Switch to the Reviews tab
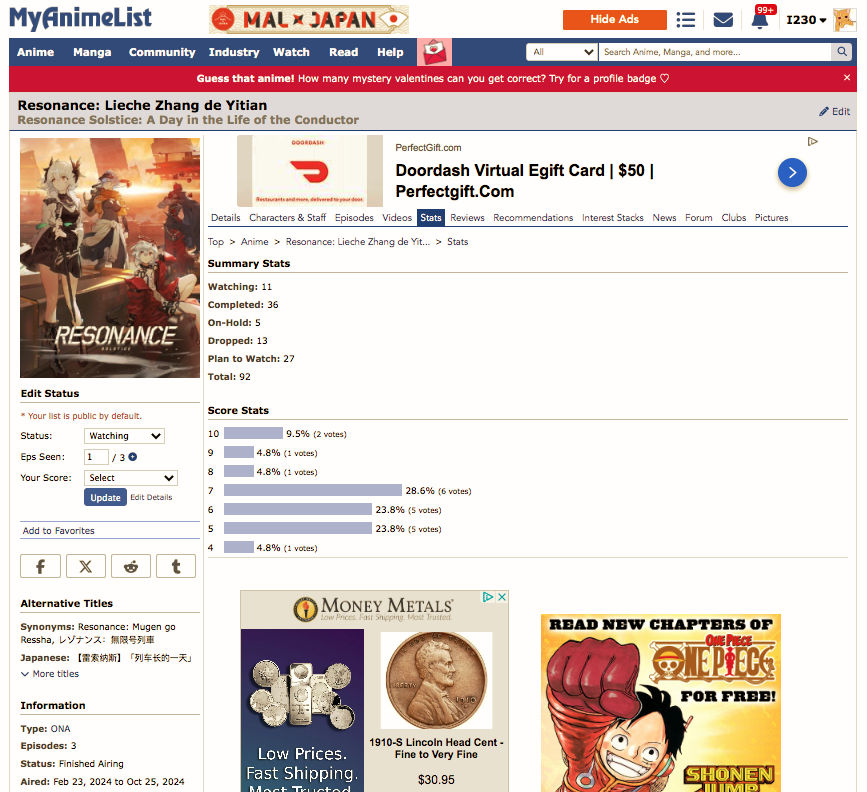867x792 pixels. point(467,218)
